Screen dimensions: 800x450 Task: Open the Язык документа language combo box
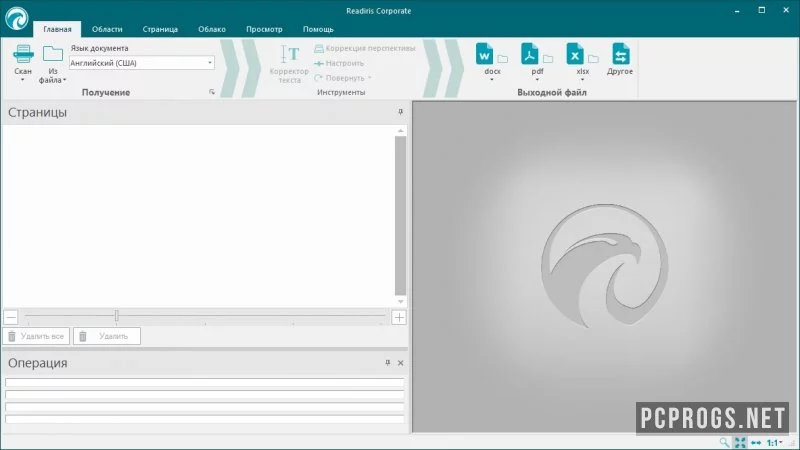coord(142,63)
